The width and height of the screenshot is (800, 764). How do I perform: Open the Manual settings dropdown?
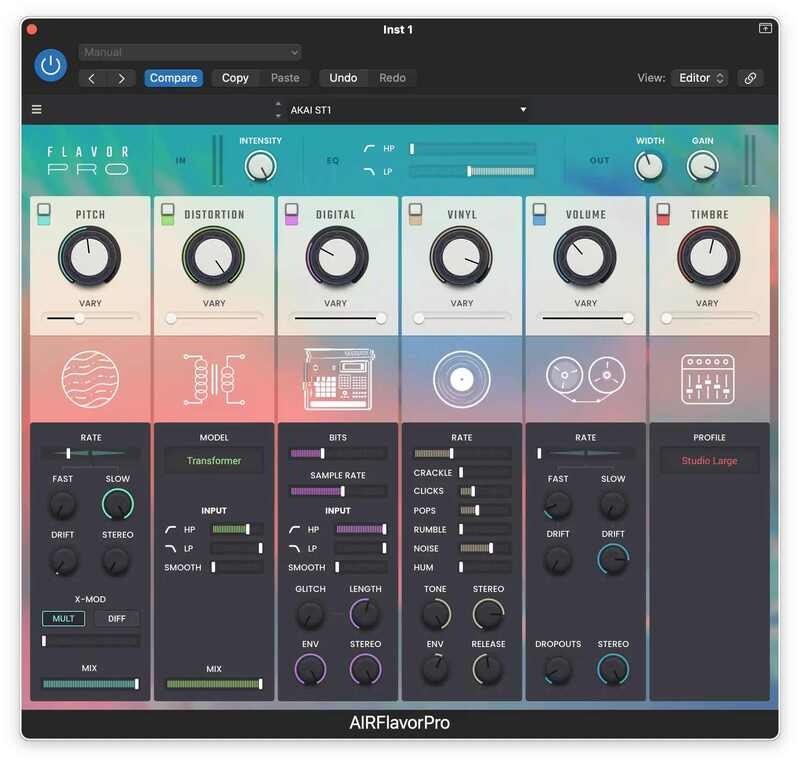190,52
